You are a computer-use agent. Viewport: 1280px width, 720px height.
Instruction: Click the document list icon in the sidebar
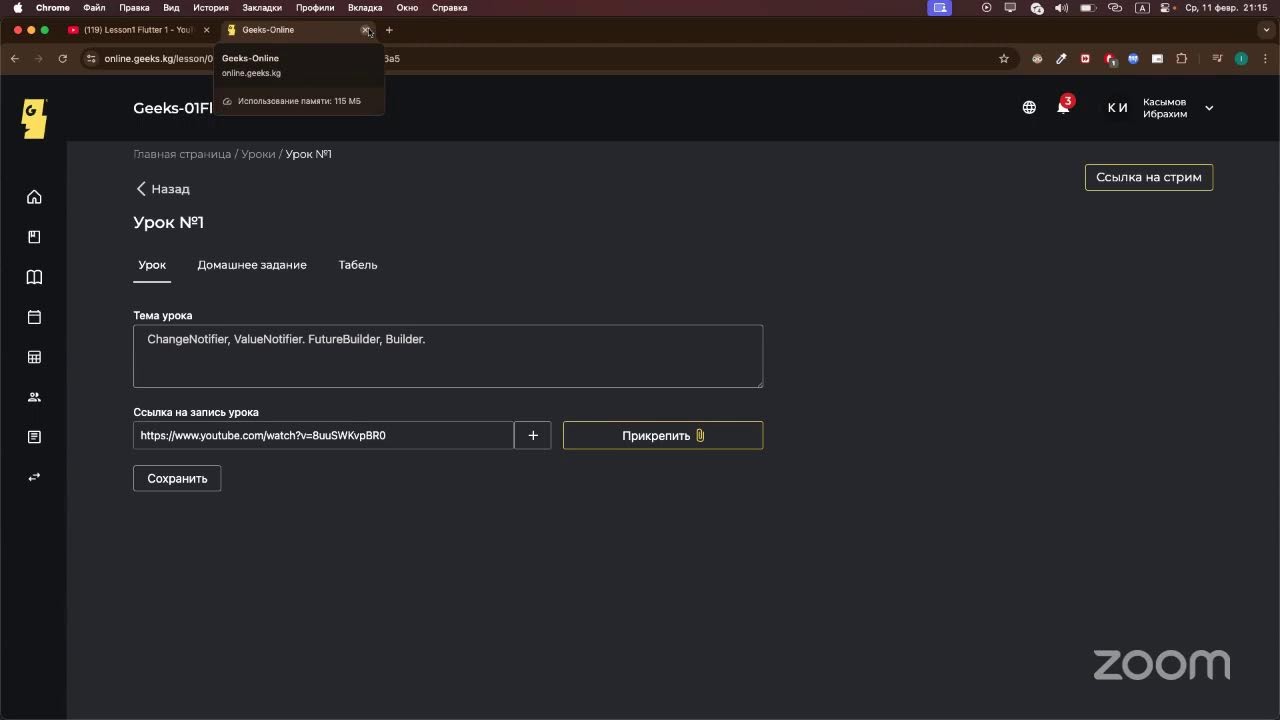click(34, 437)
